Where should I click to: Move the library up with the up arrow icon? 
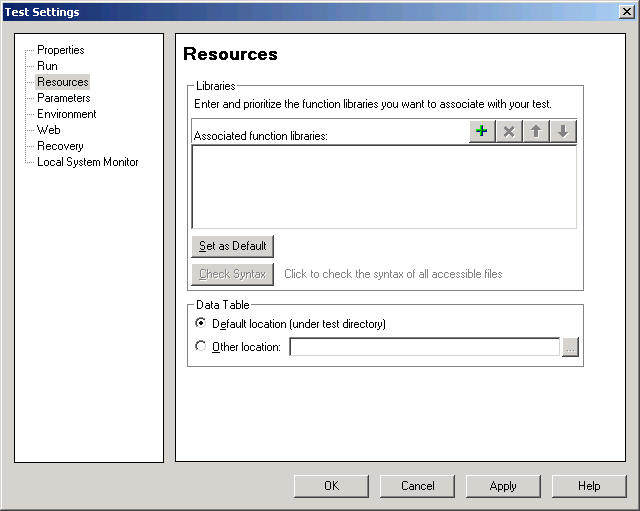536,131
